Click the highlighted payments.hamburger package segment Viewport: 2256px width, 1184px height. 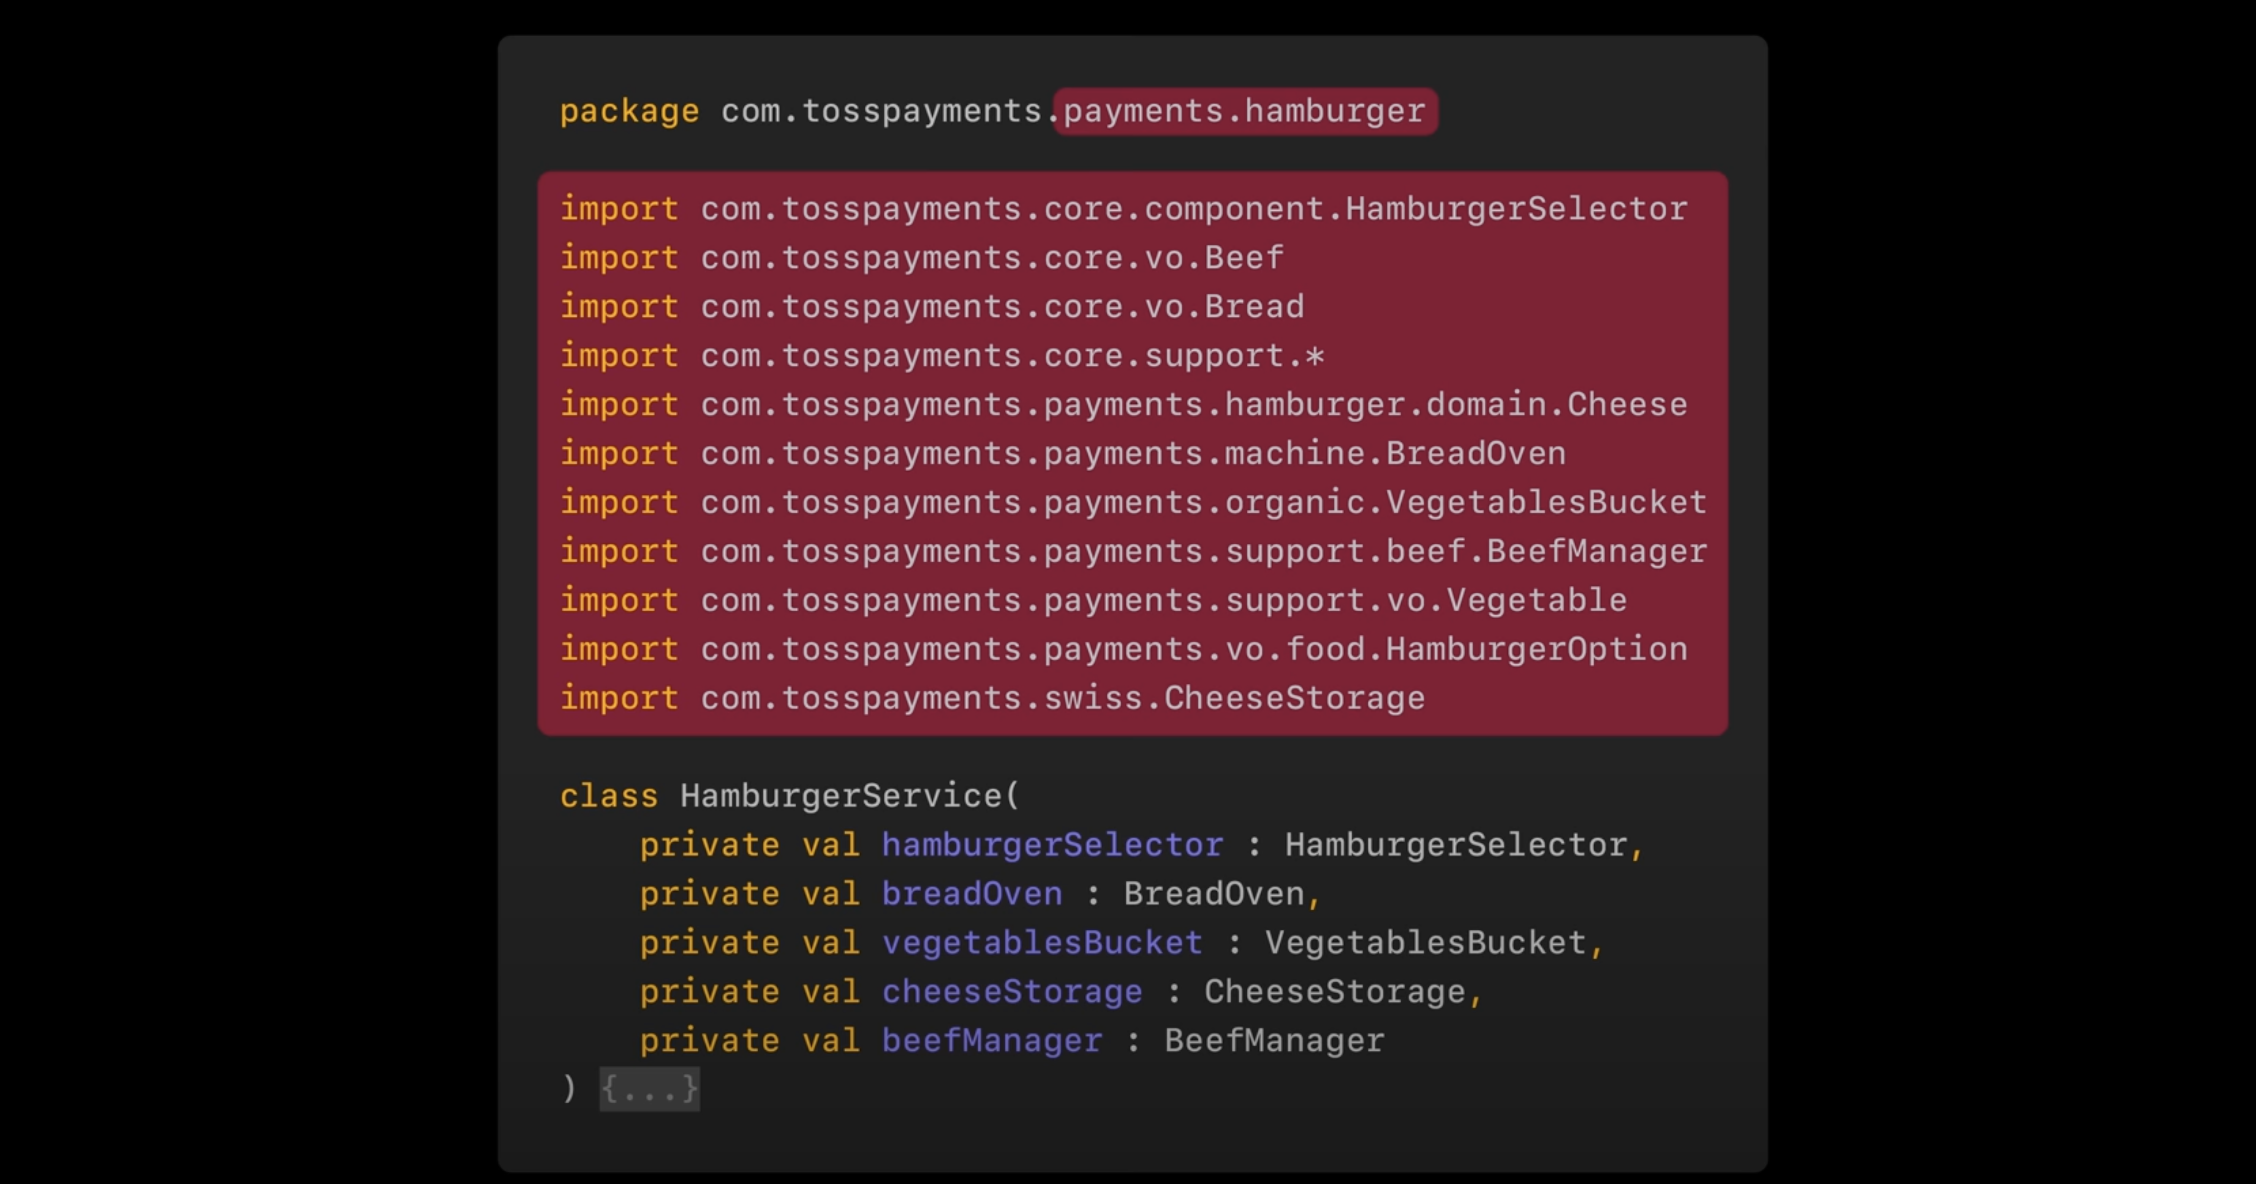pyautogui.click(x=1244, y=111)
